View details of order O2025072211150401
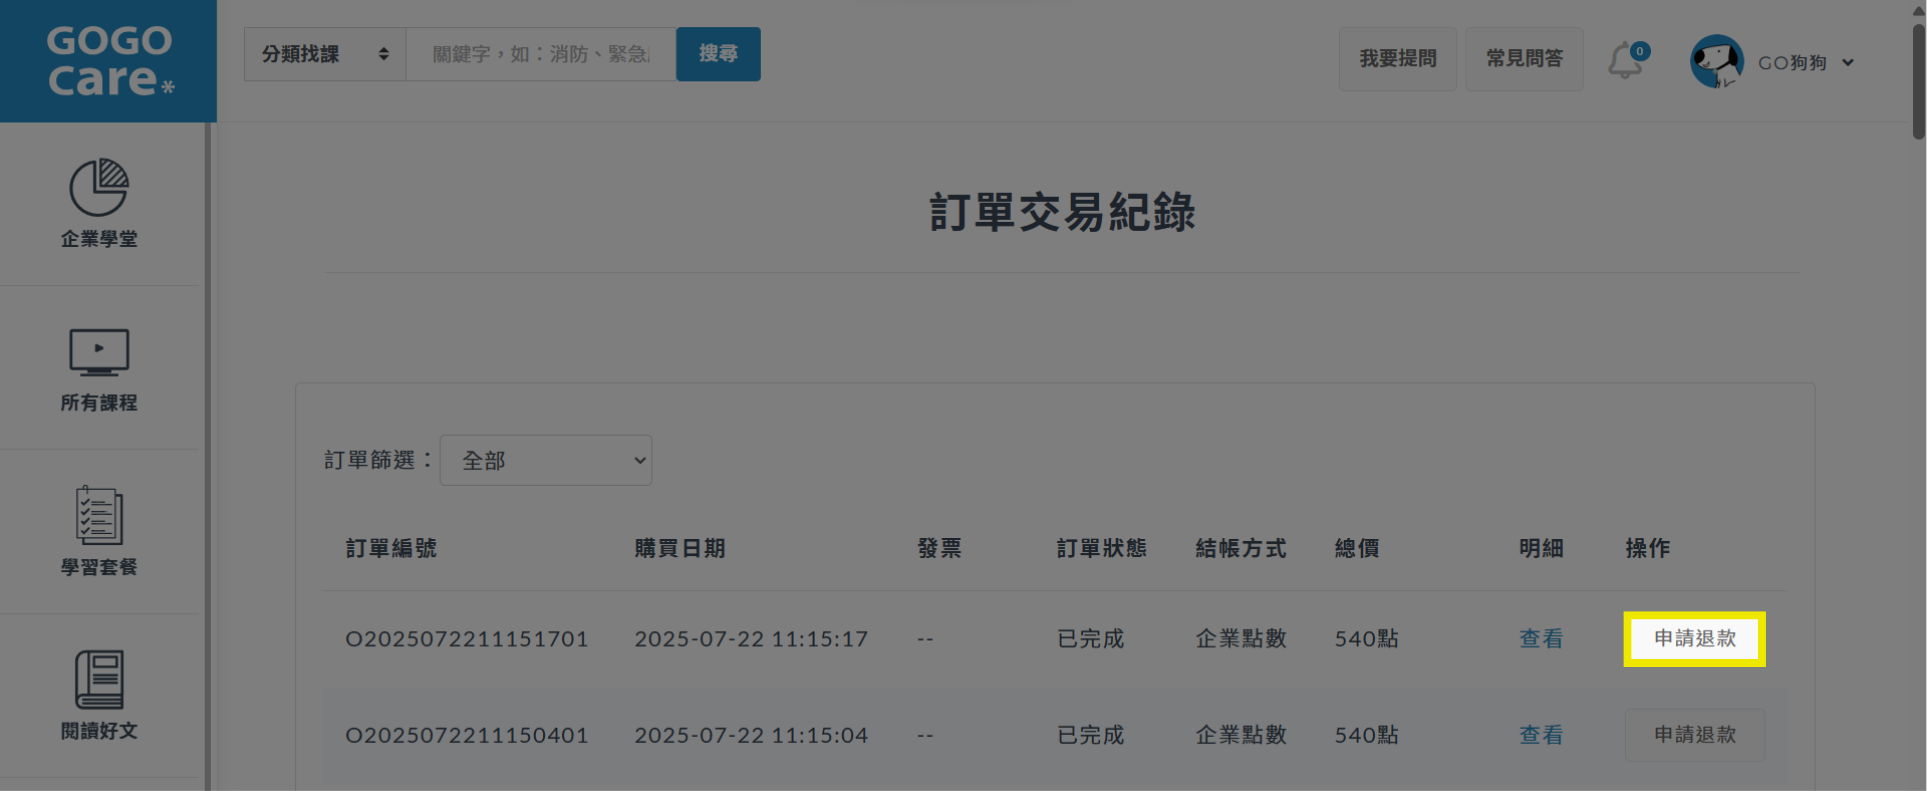The image size is (1928, 791). [x=1541, y=735]
